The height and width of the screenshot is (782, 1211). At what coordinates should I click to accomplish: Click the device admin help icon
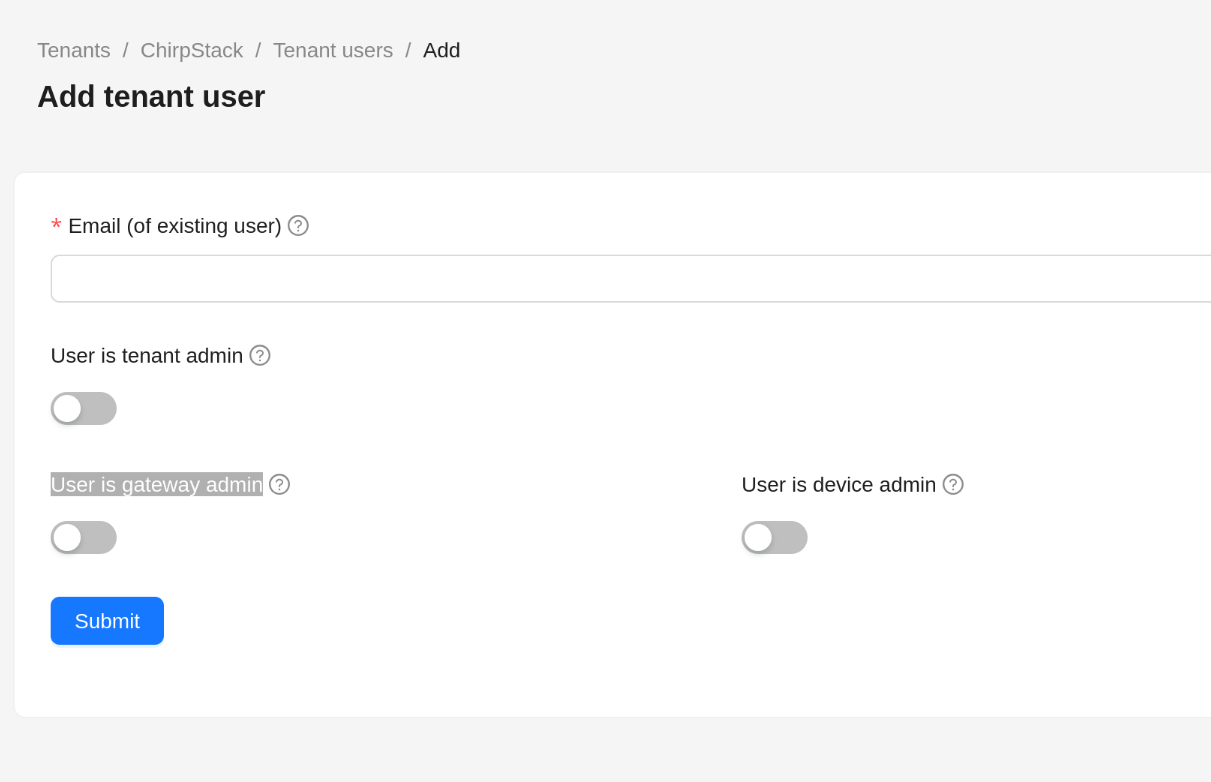pyautogui.click(x=953, y=485)
